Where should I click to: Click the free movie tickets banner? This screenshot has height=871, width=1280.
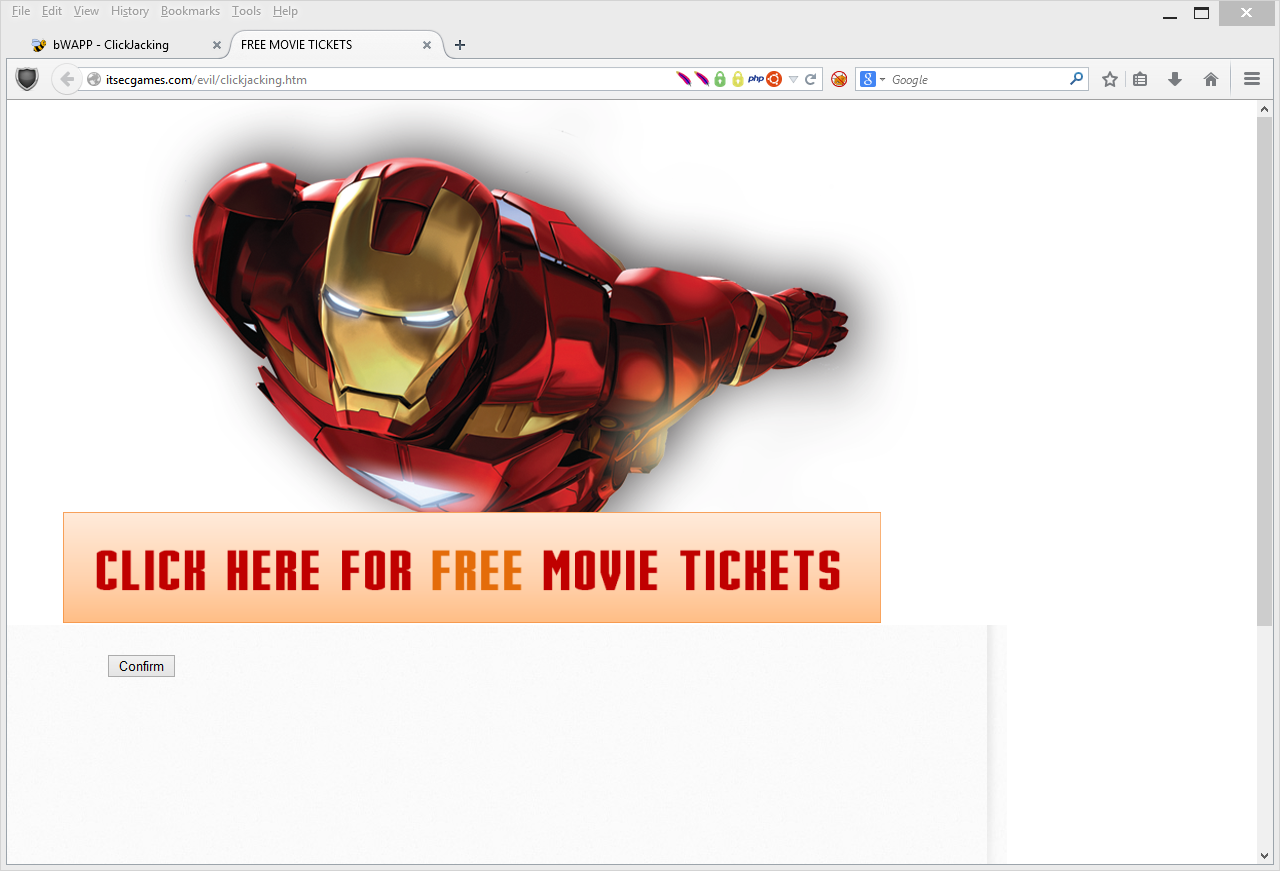[471, 568]
